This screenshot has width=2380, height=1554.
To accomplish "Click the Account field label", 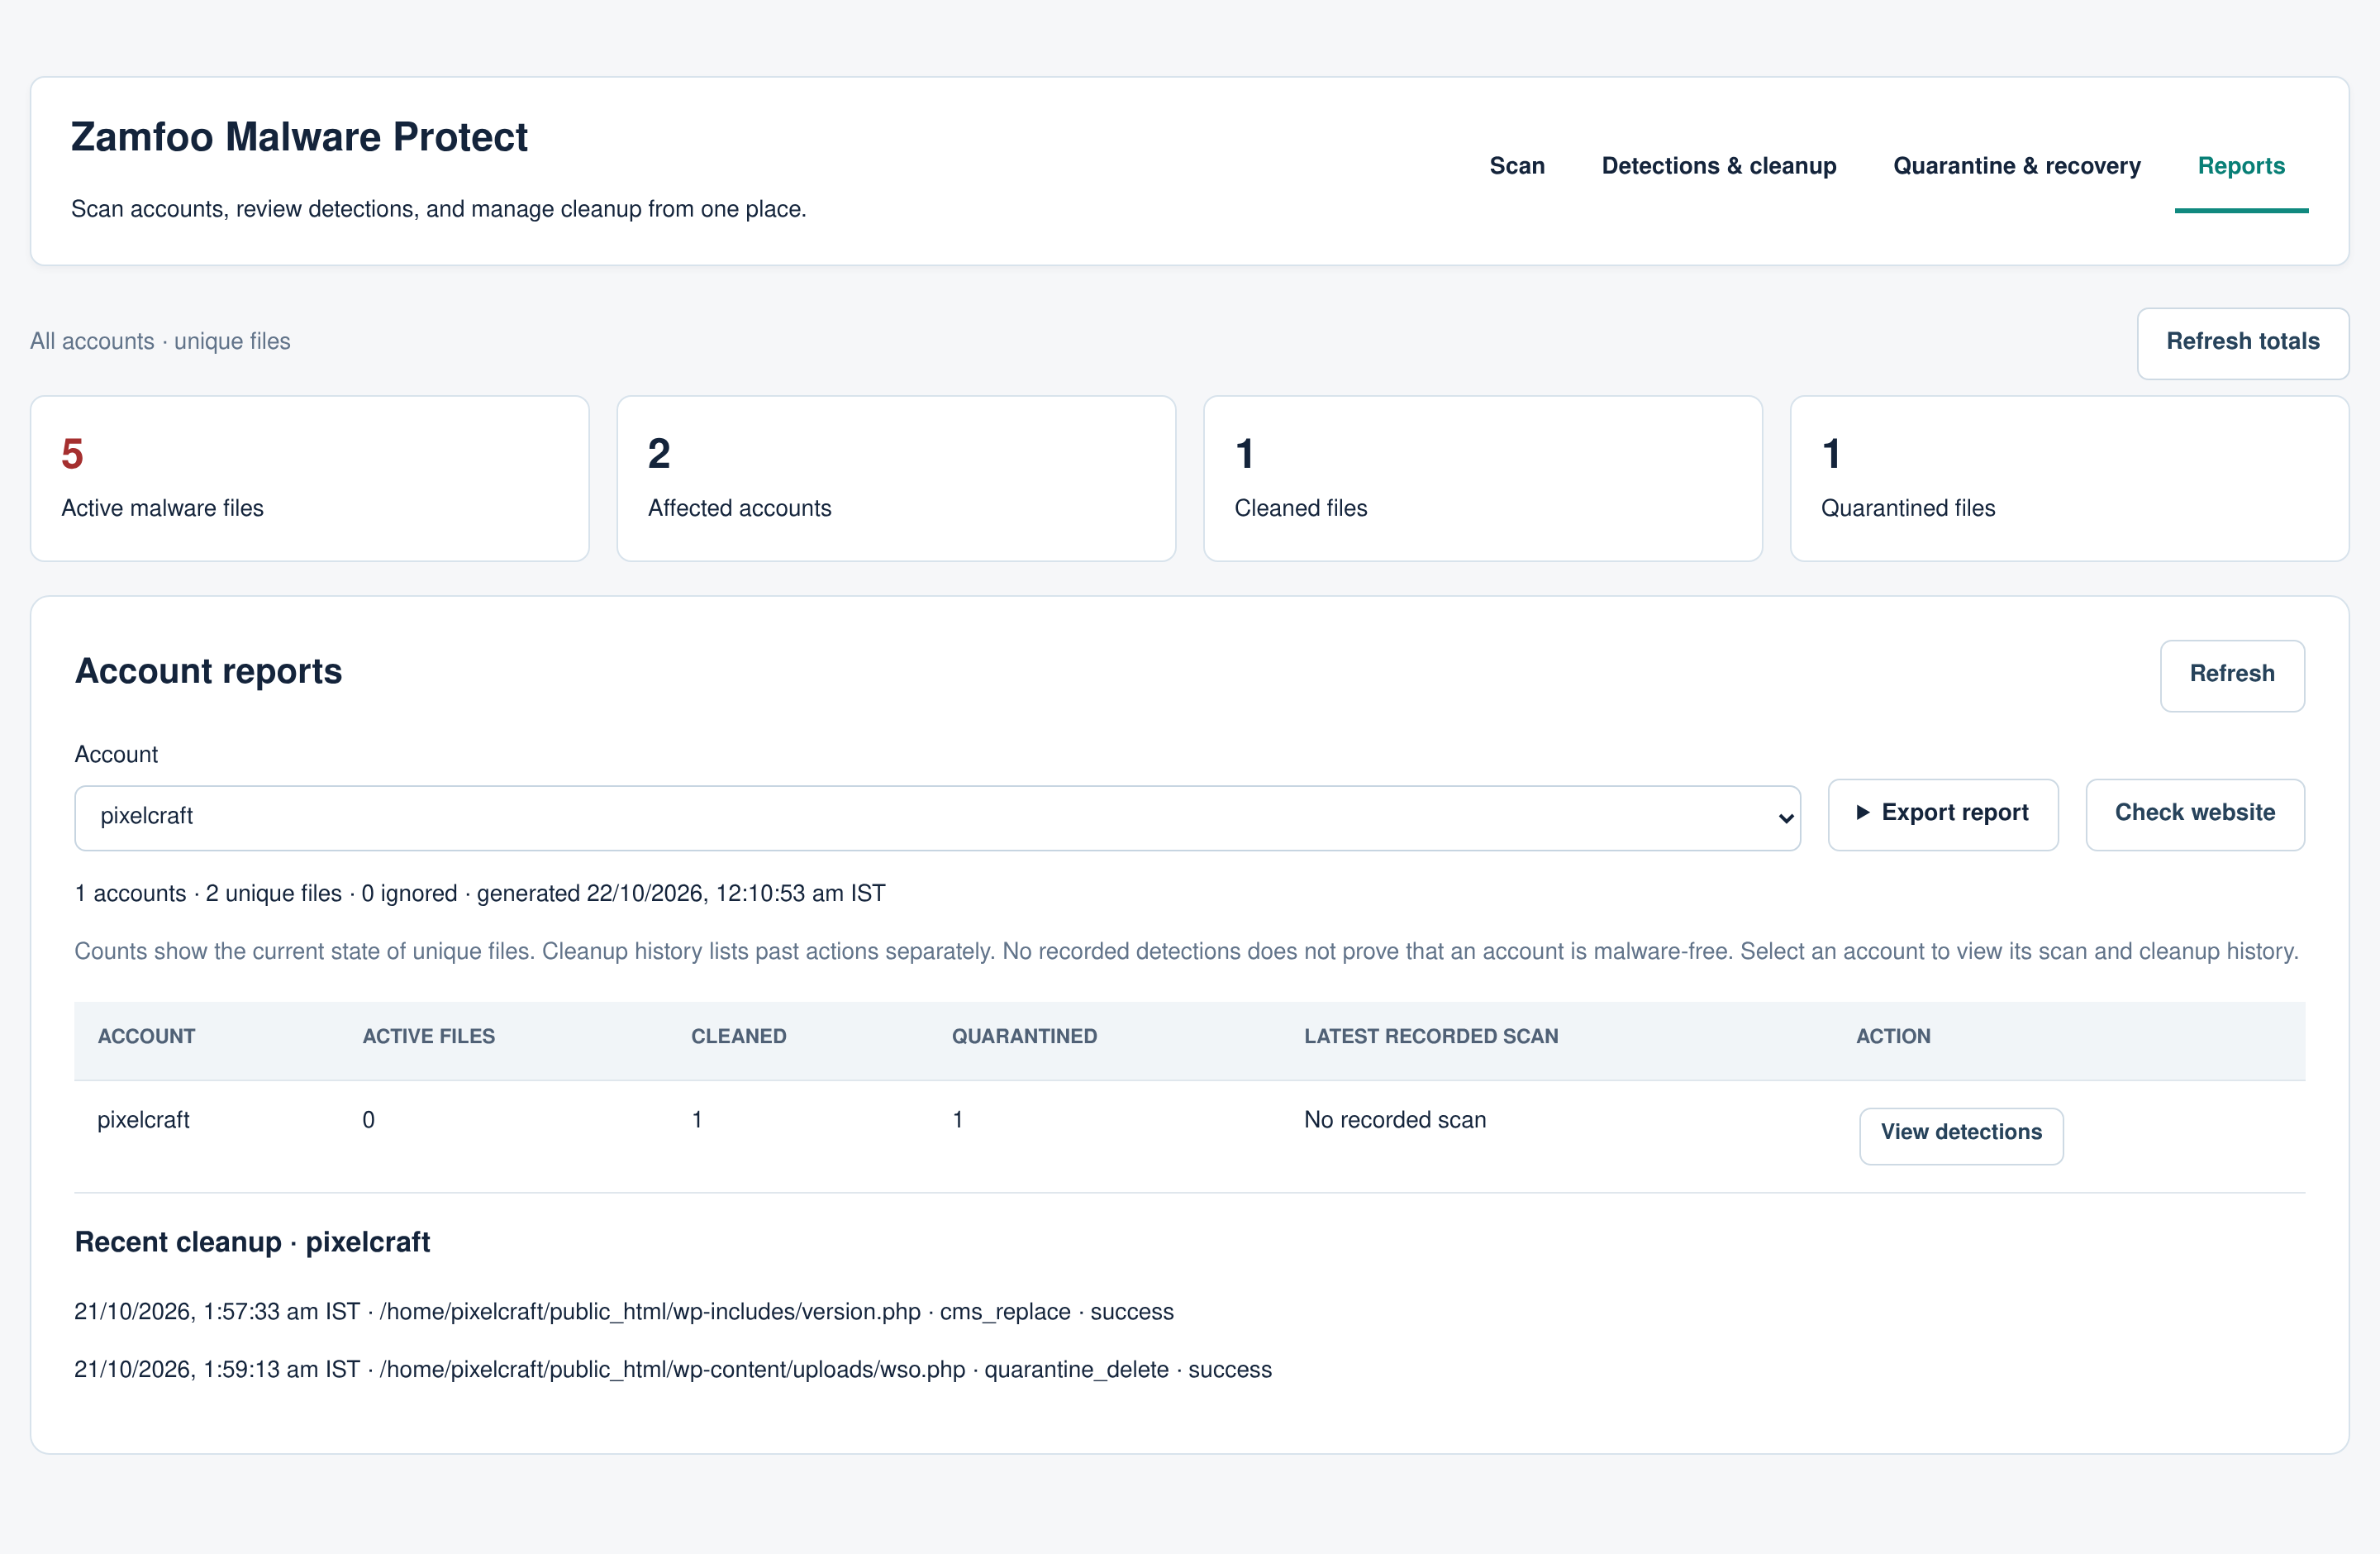I will click(x=116, y=754).
